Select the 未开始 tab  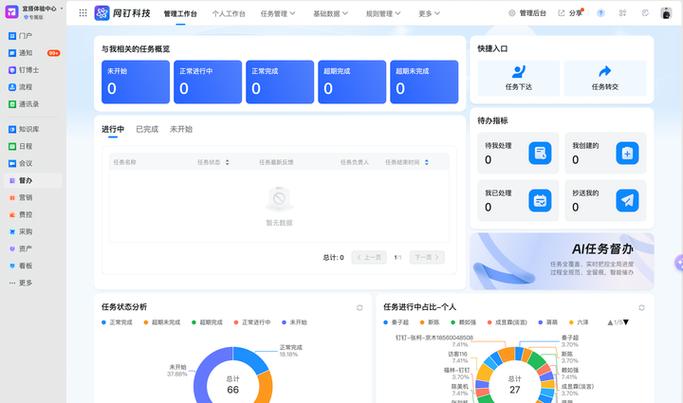tap(181, 129)
